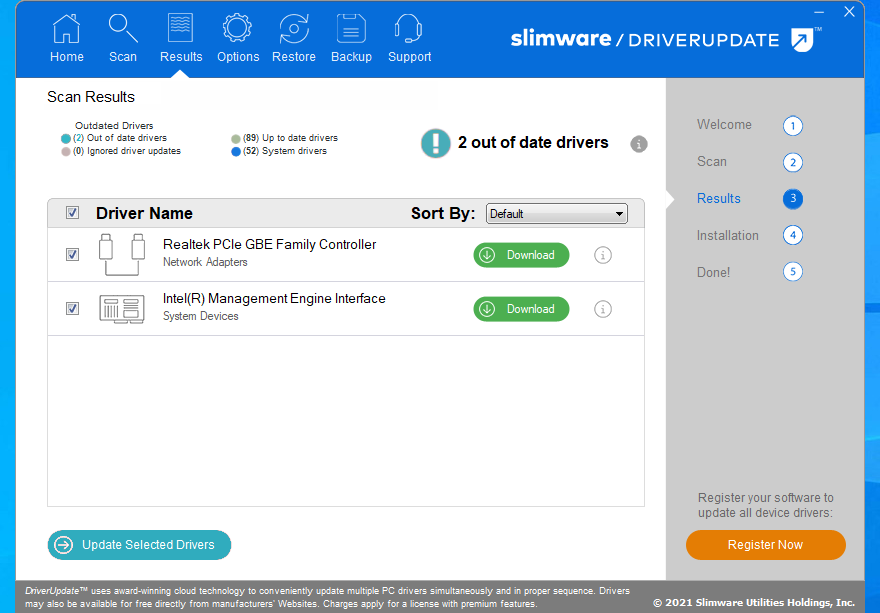This screenshot has height=613, width=880.
Task: Open the Options settings
Action: tap(237, 38)
